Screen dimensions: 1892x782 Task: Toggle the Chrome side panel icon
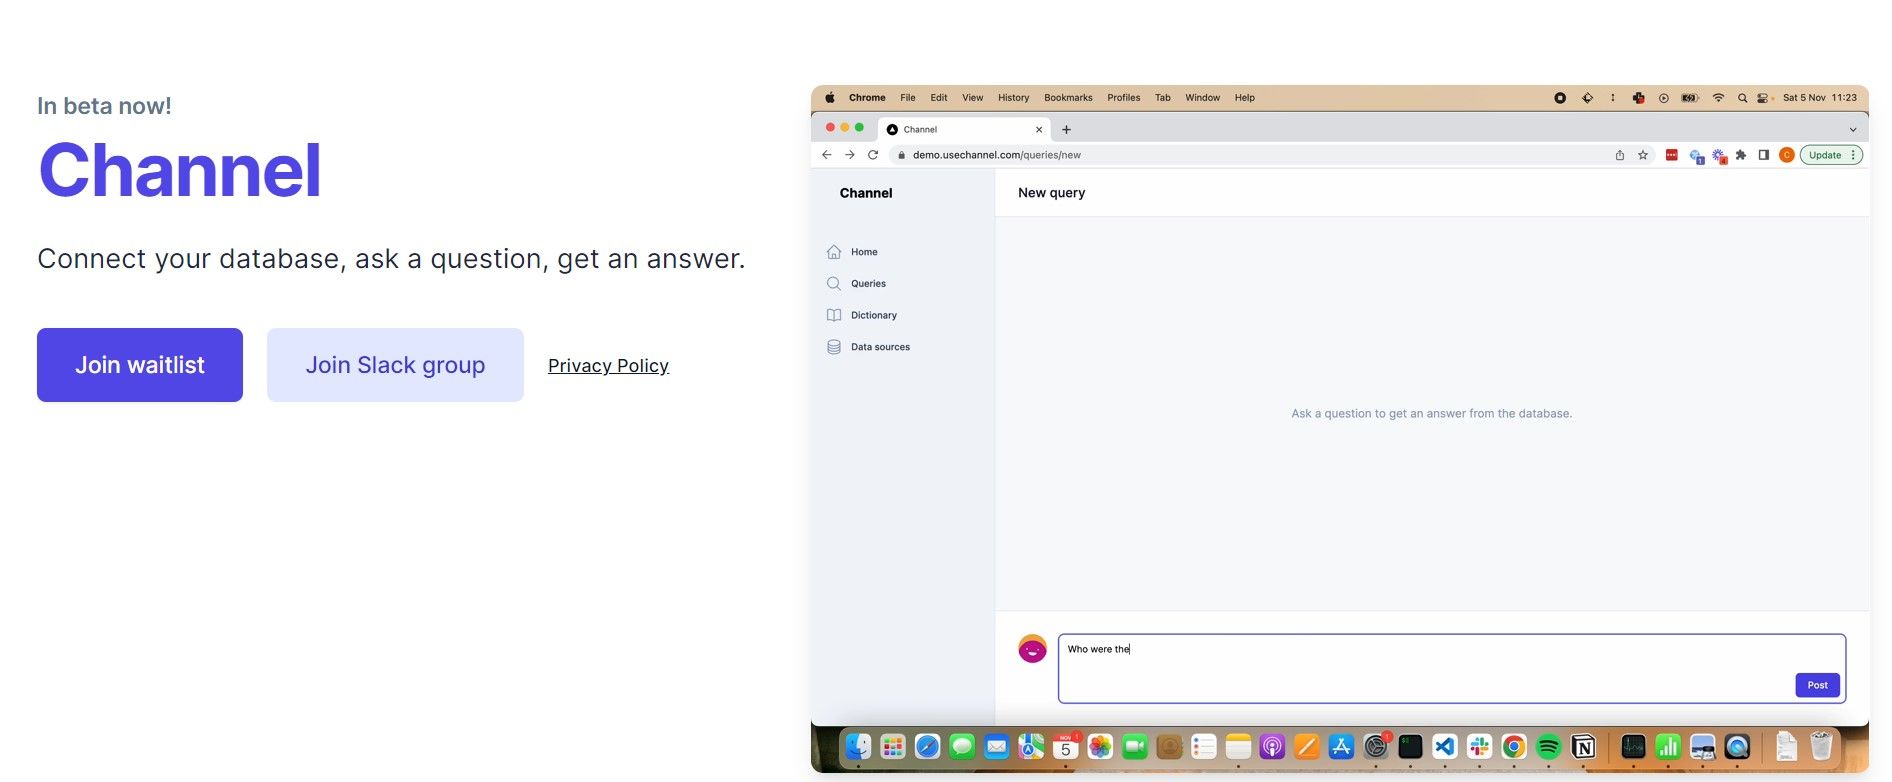(1764, 155)
